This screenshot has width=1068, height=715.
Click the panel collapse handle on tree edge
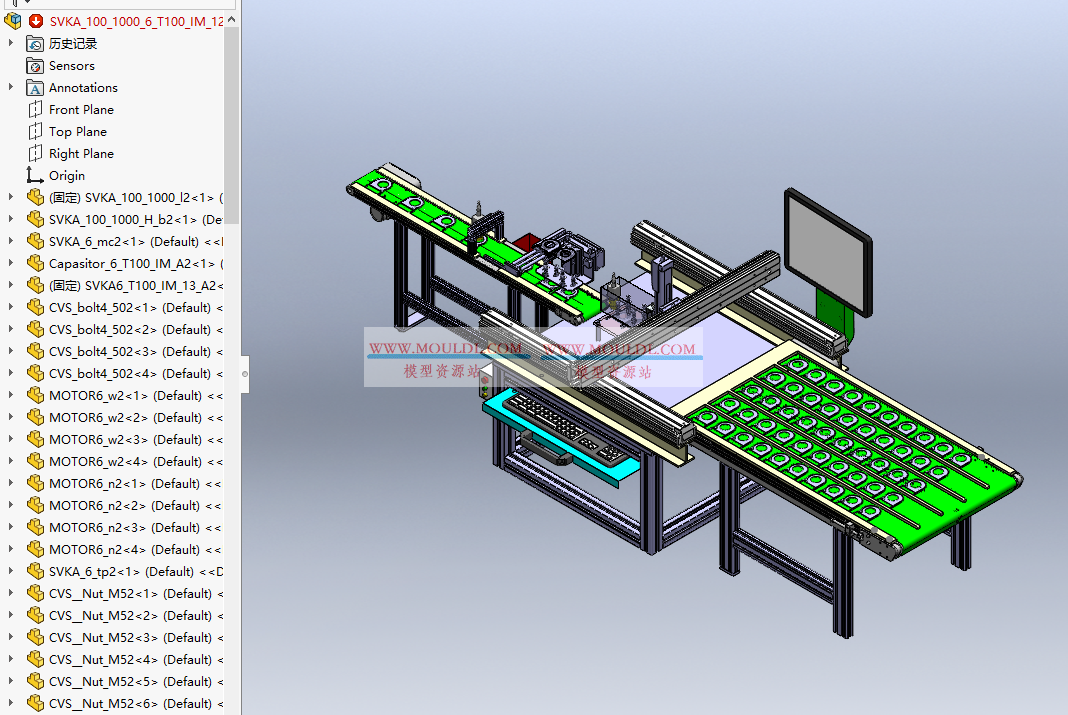click(245, 373)
